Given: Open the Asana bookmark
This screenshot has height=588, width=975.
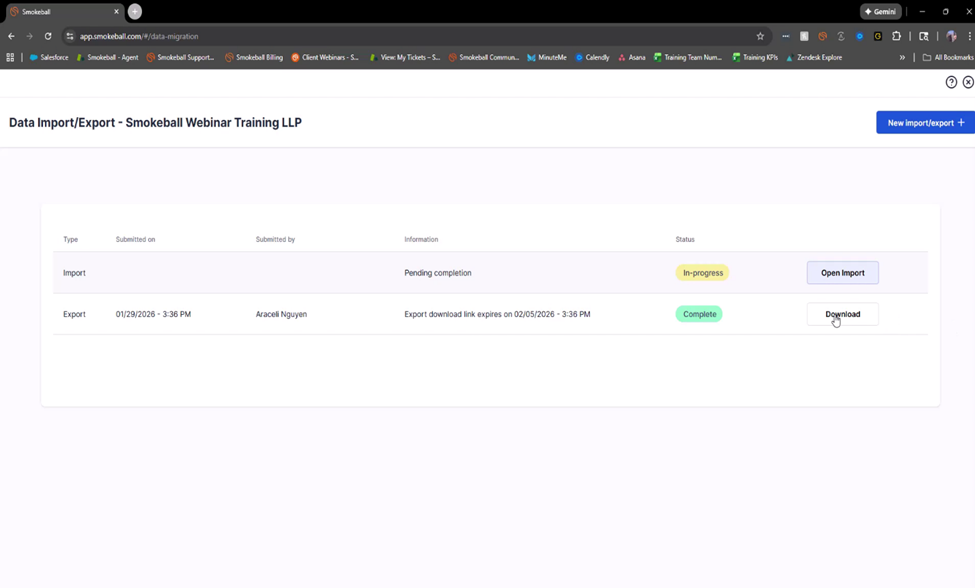Looking at the screenshot, I should (x=631, y=57).
